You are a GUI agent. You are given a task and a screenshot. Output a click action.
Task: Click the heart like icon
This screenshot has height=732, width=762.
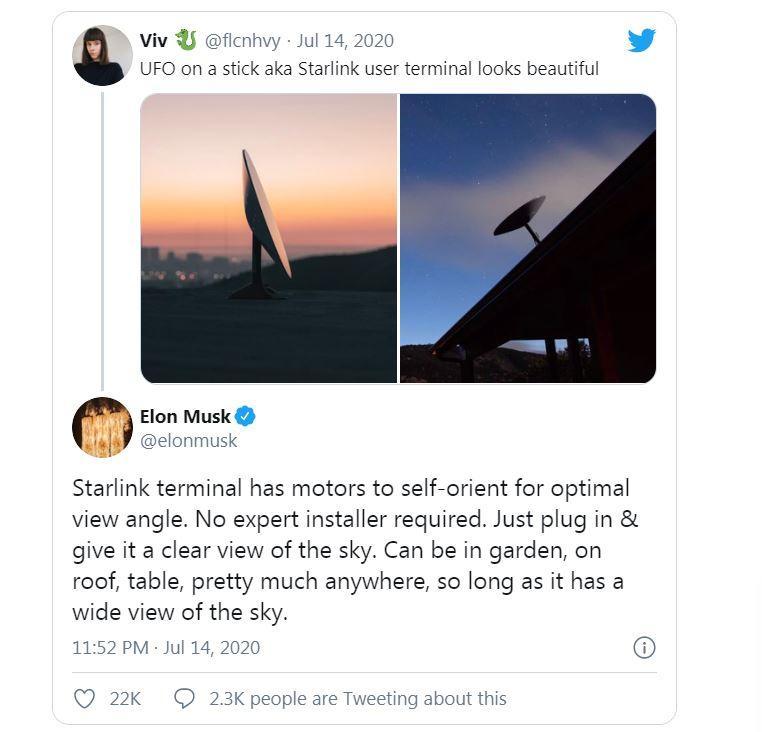[x=85, y=698]
